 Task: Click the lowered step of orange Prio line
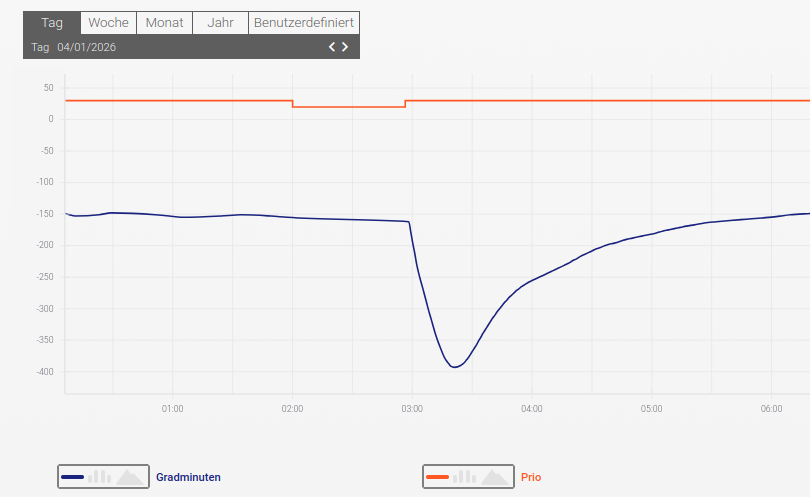[348, 107]
